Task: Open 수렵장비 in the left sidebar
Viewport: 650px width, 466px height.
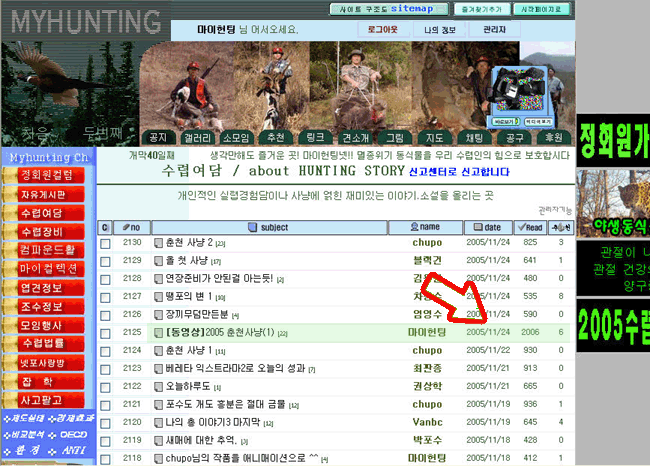Action: tap(42, 232)
